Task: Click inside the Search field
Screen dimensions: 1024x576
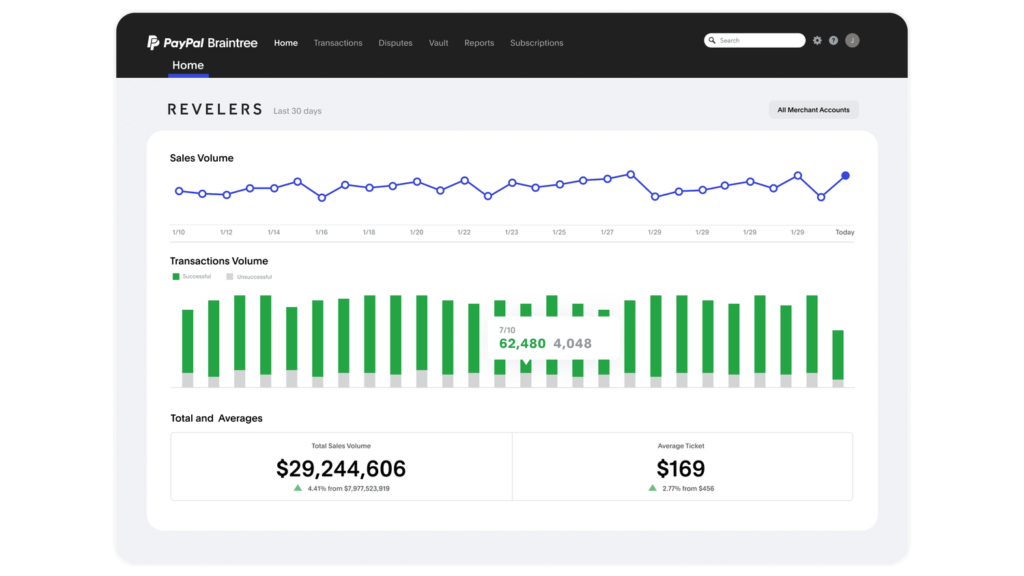Action: point(758,41)
